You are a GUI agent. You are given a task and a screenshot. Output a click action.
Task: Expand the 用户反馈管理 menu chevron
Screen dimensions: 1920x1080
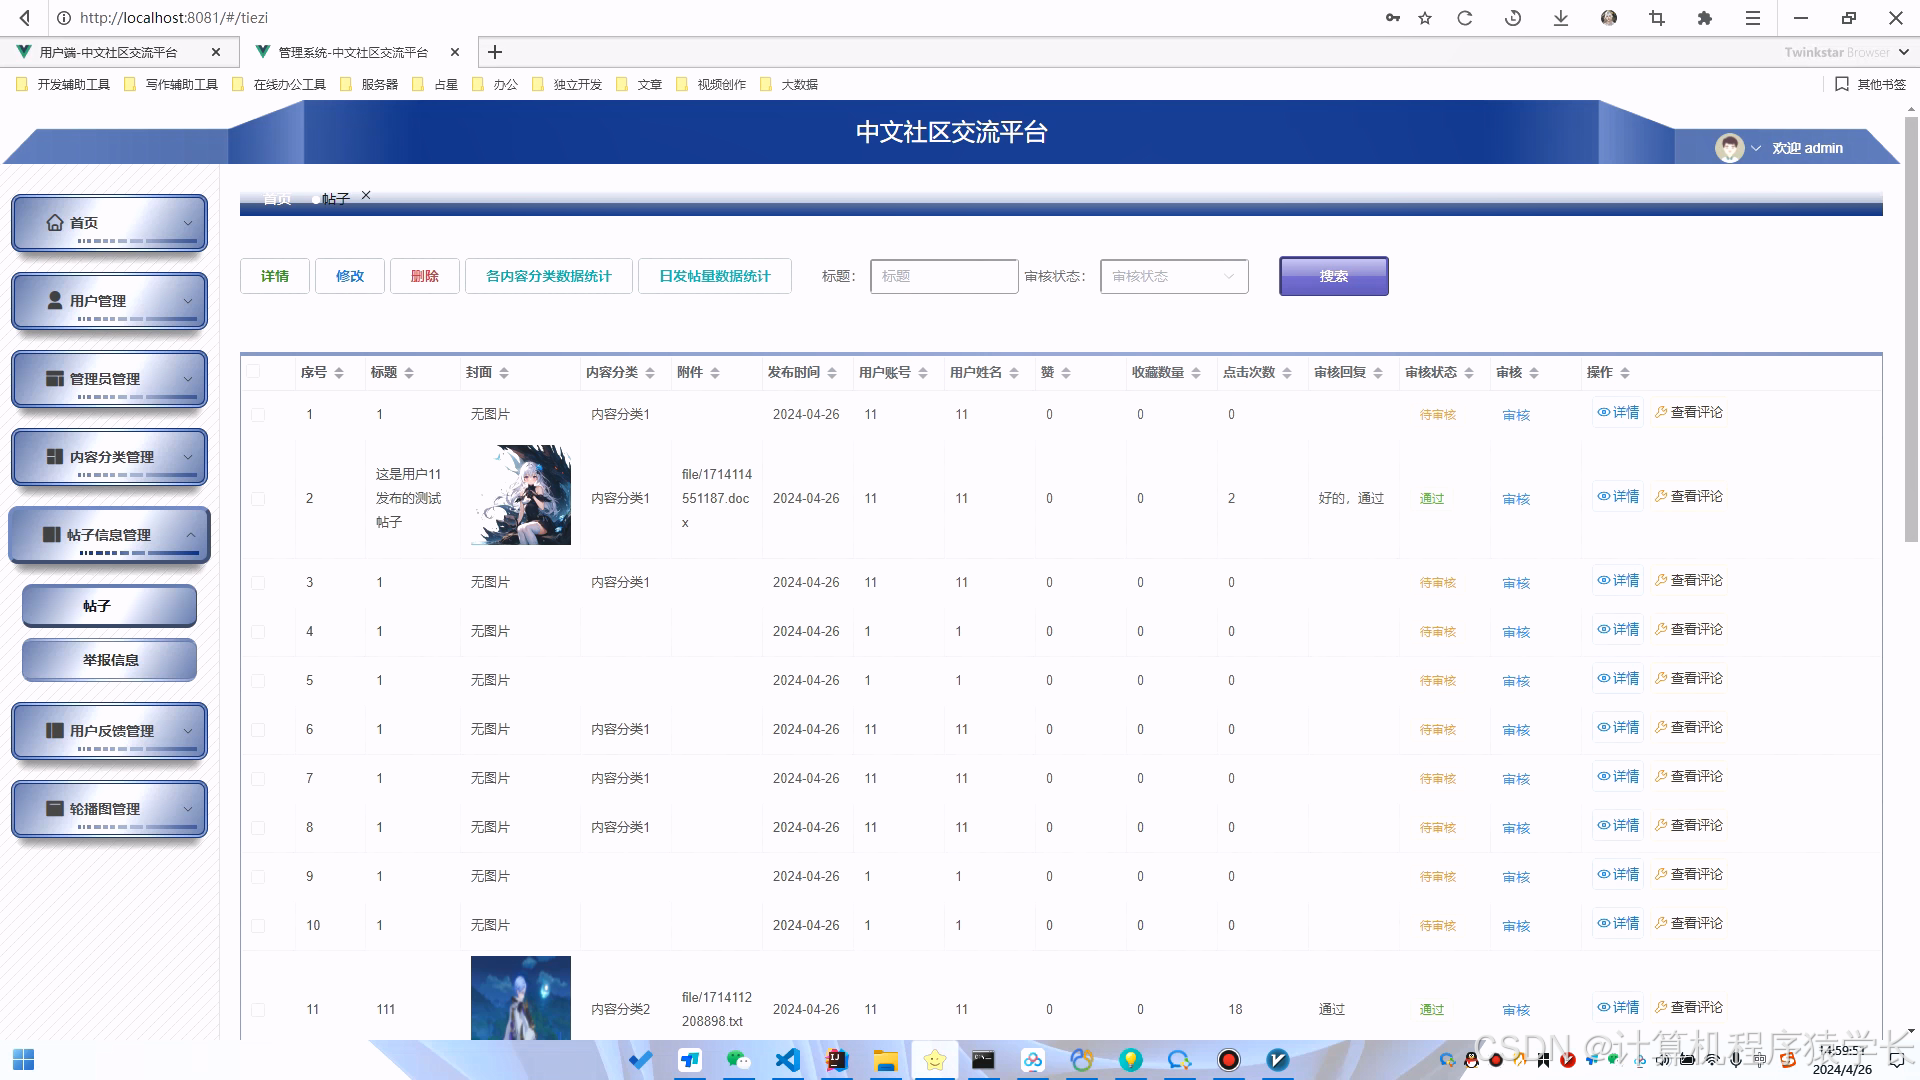(190, 730)
